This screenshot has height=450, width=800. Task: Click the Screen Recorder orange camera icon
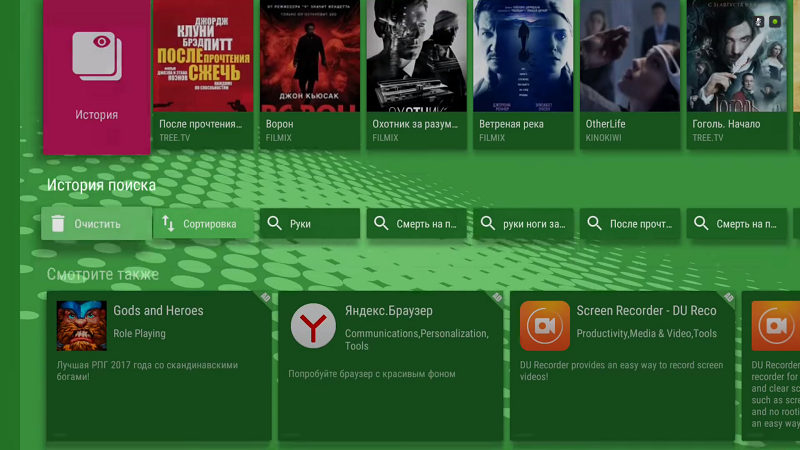click(544, 326)
